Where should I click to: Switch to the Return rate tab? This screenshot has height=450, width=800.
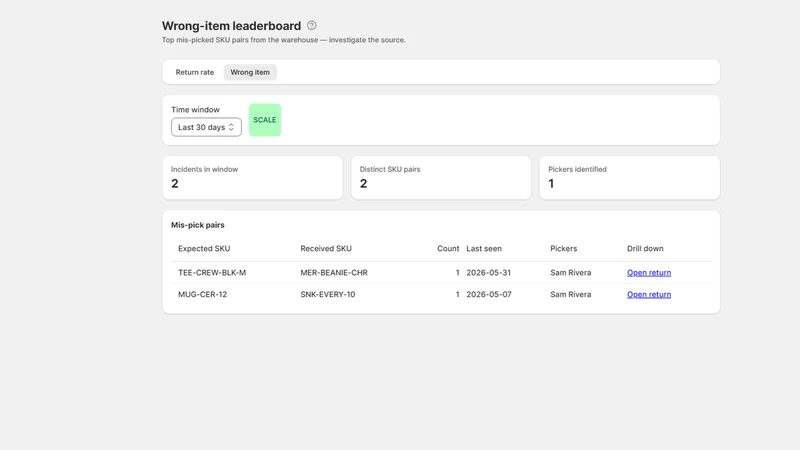pyautogui.click(x=195, y=72)
